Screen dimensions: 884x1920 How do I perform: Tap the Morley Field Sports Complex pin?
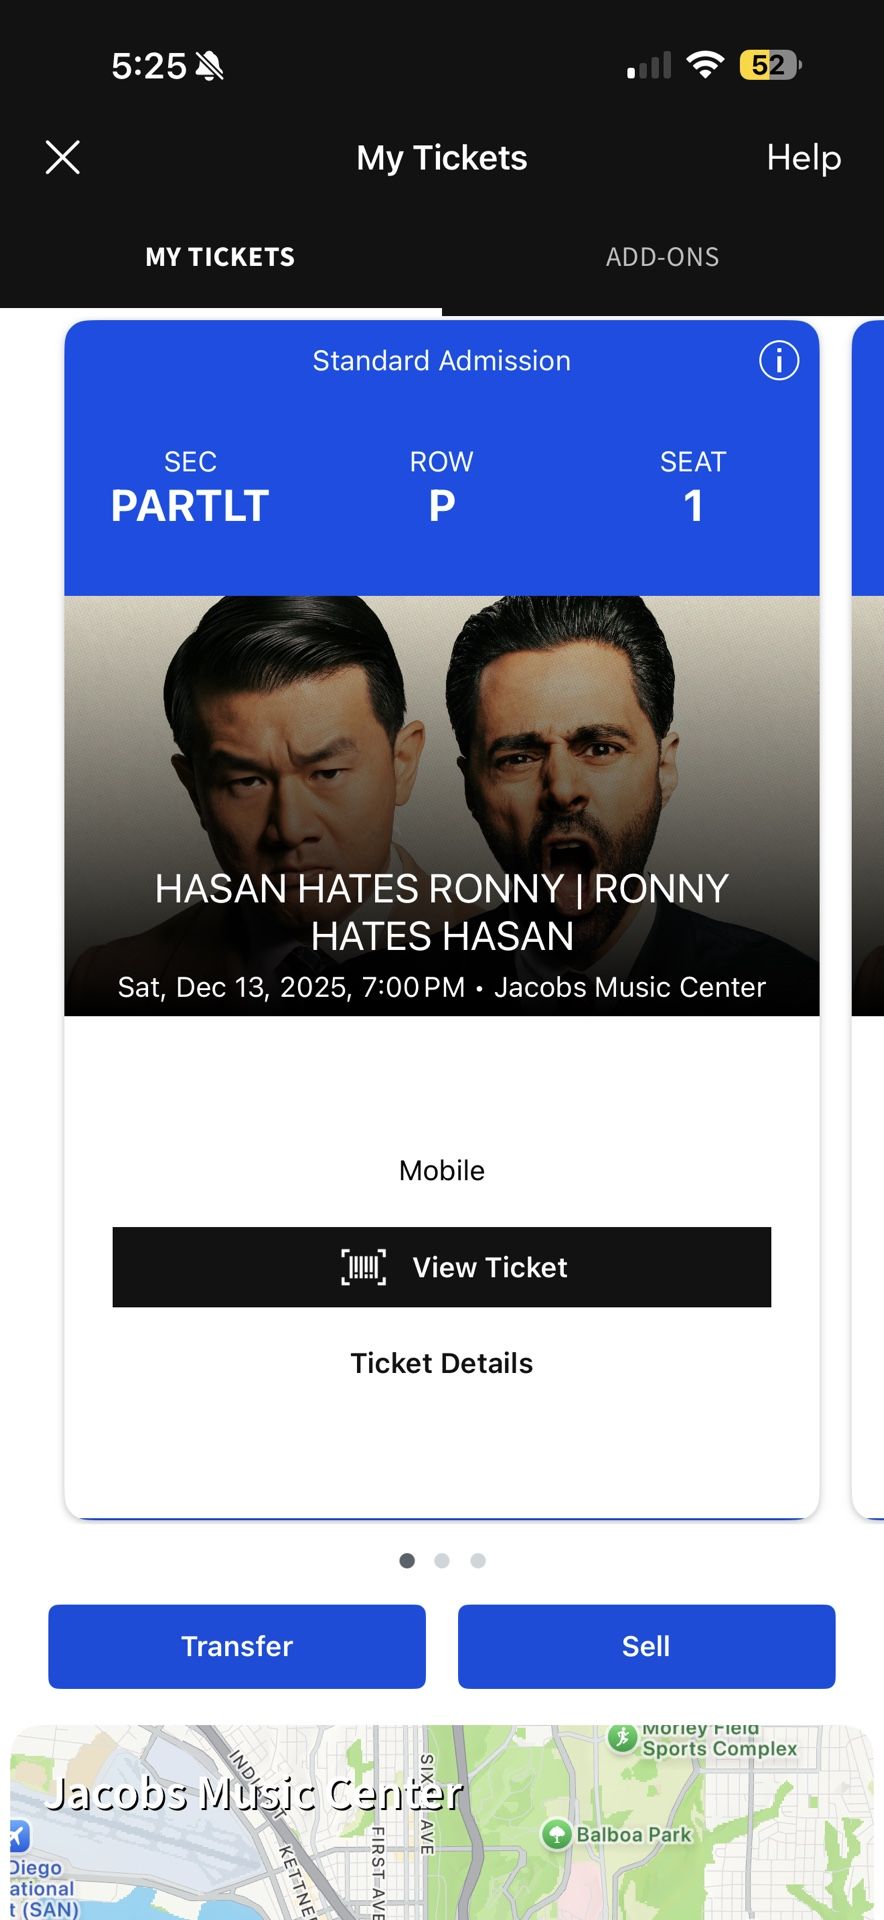pyautogui.click(x=622, y=1738)
